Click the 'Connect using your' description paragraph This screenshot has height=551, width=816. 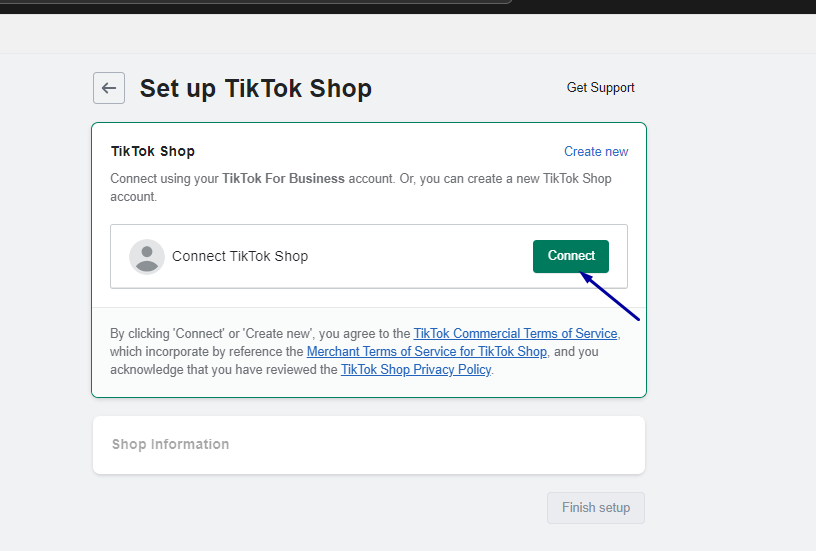[x=361, y=187]
